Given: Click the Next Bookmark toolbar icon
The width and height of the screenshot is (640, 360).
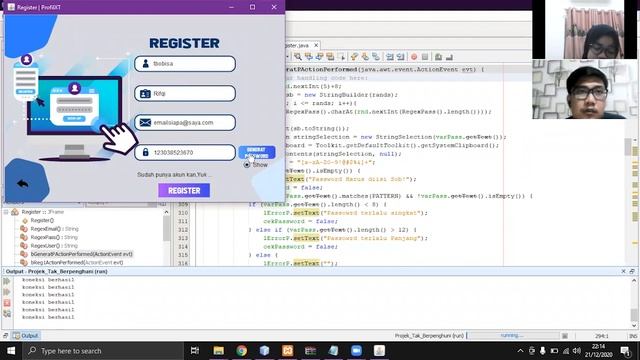Looking at the screenshot, I should pyautogui.click(x=365, y=57).
